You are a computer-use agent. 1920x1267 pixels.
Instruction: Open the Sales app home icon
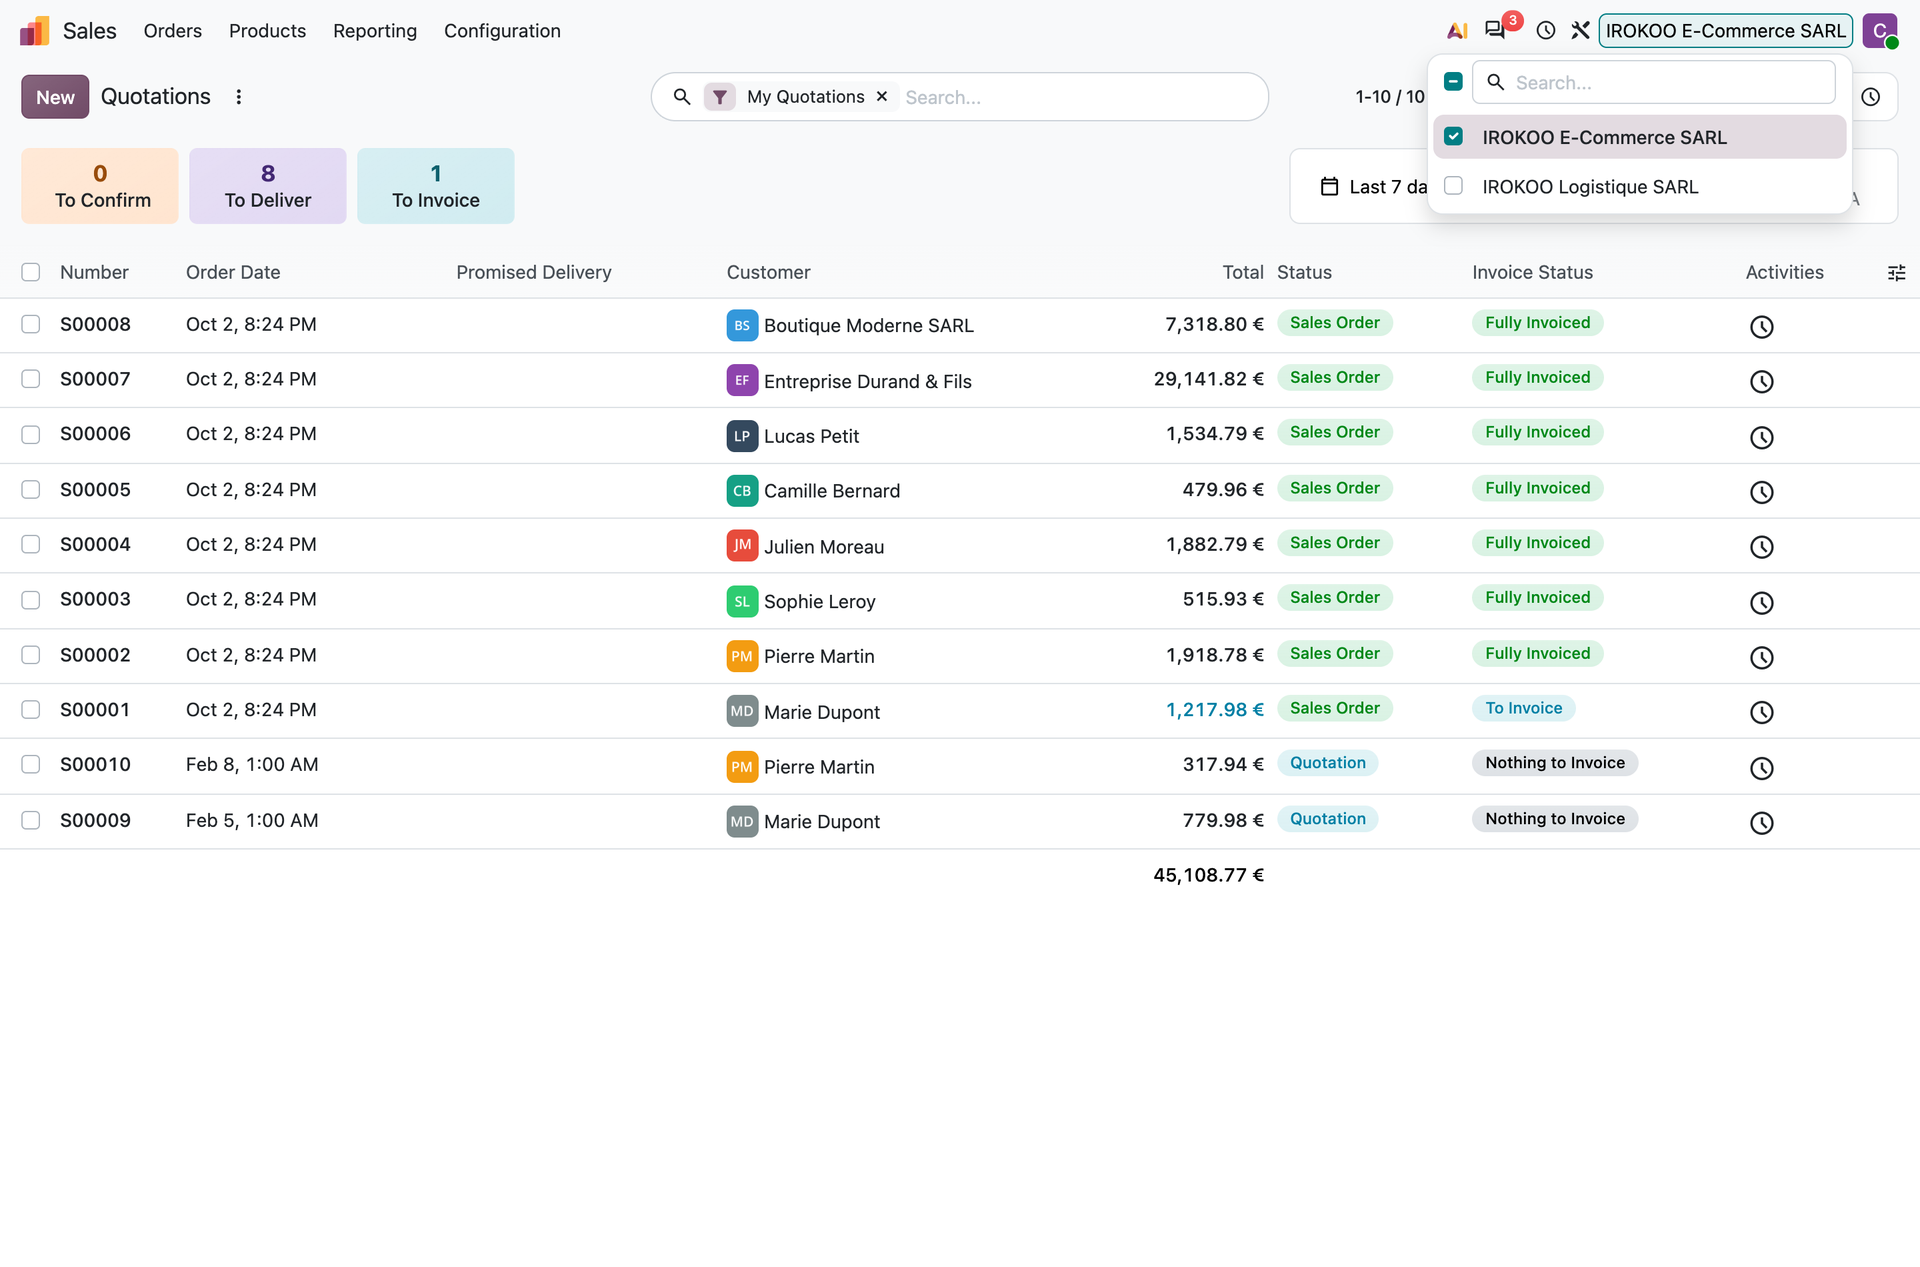tap(35, 31)
